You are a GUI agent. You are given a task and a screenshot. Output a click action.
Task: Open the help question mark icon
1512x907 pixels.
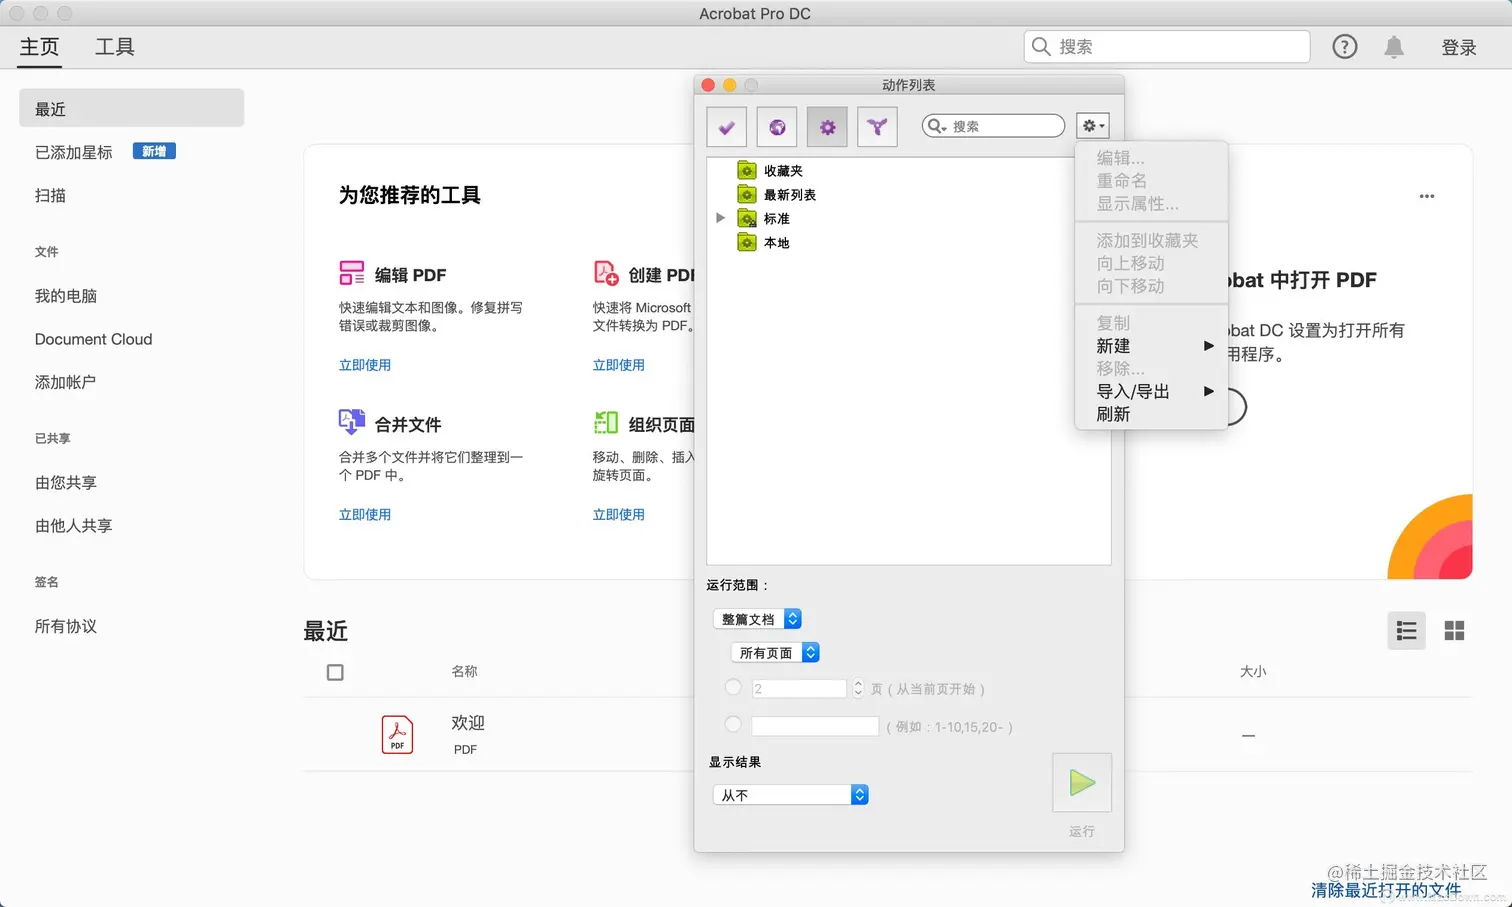point(1345,47)
